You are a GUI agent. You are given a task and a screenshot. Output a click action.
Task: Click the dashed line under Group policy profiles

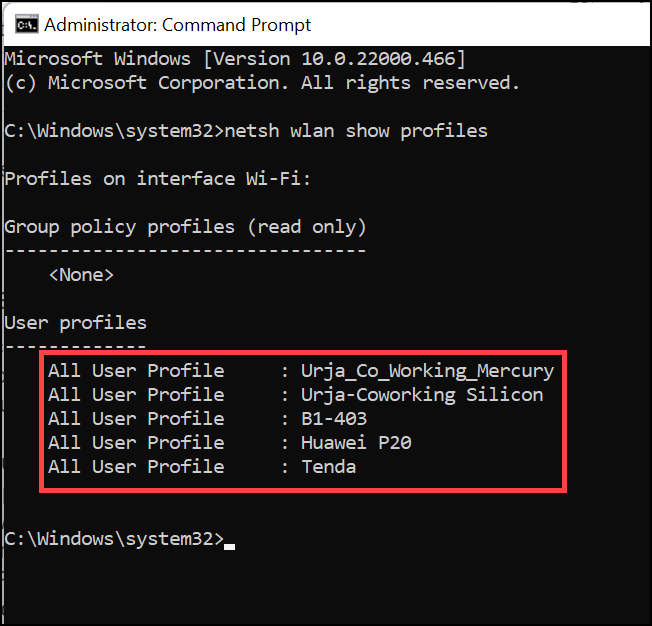(185, 250)
